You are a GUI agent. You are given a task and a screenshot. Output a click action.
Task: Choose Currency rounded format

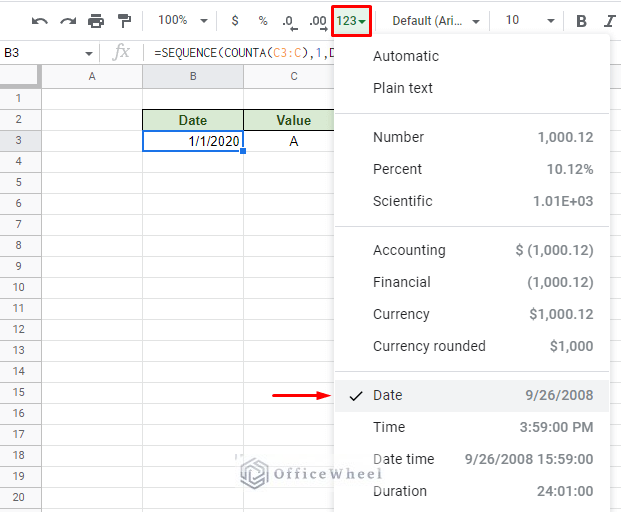point(472,346)
